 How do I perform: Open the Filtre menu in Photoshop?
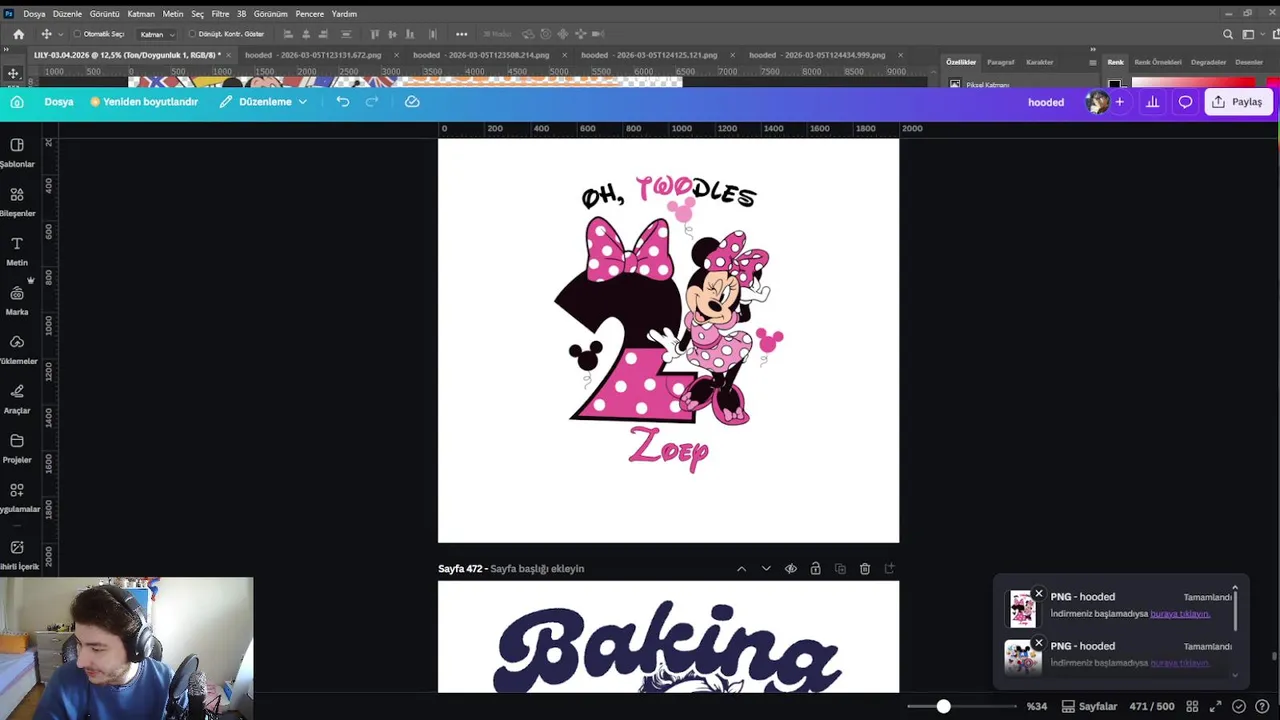(220, 14)
